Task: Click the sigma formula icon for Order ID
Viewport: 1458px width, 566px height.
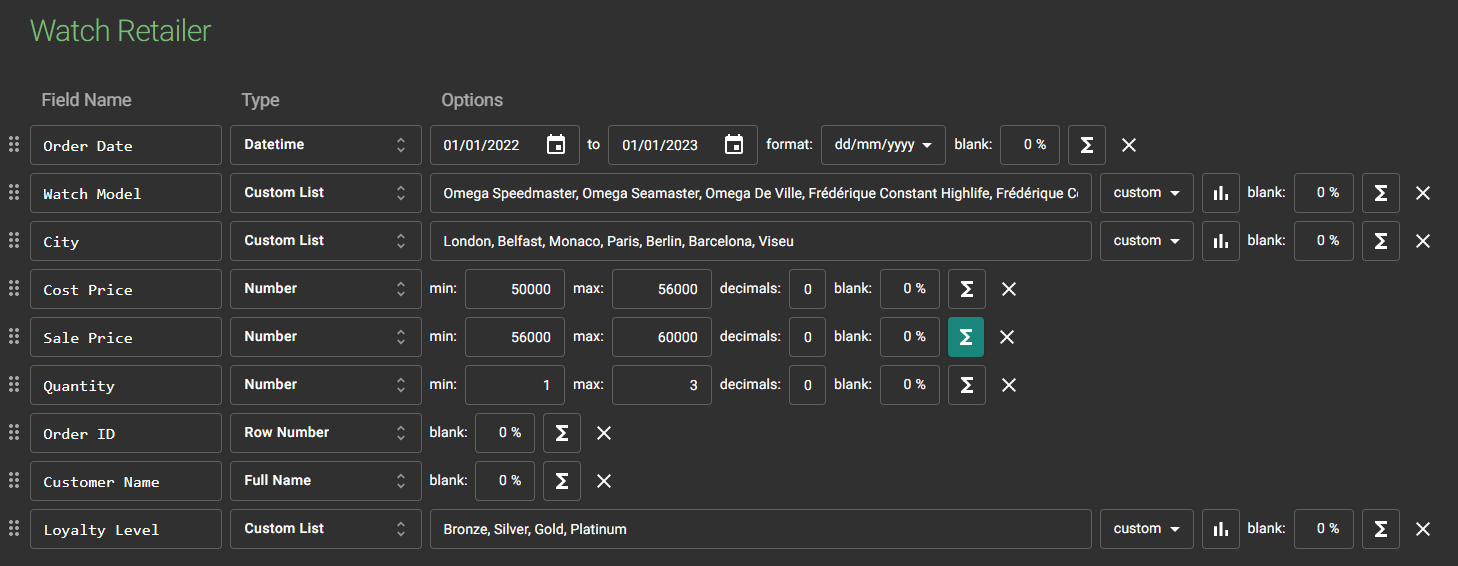Action: click(562, 433)
